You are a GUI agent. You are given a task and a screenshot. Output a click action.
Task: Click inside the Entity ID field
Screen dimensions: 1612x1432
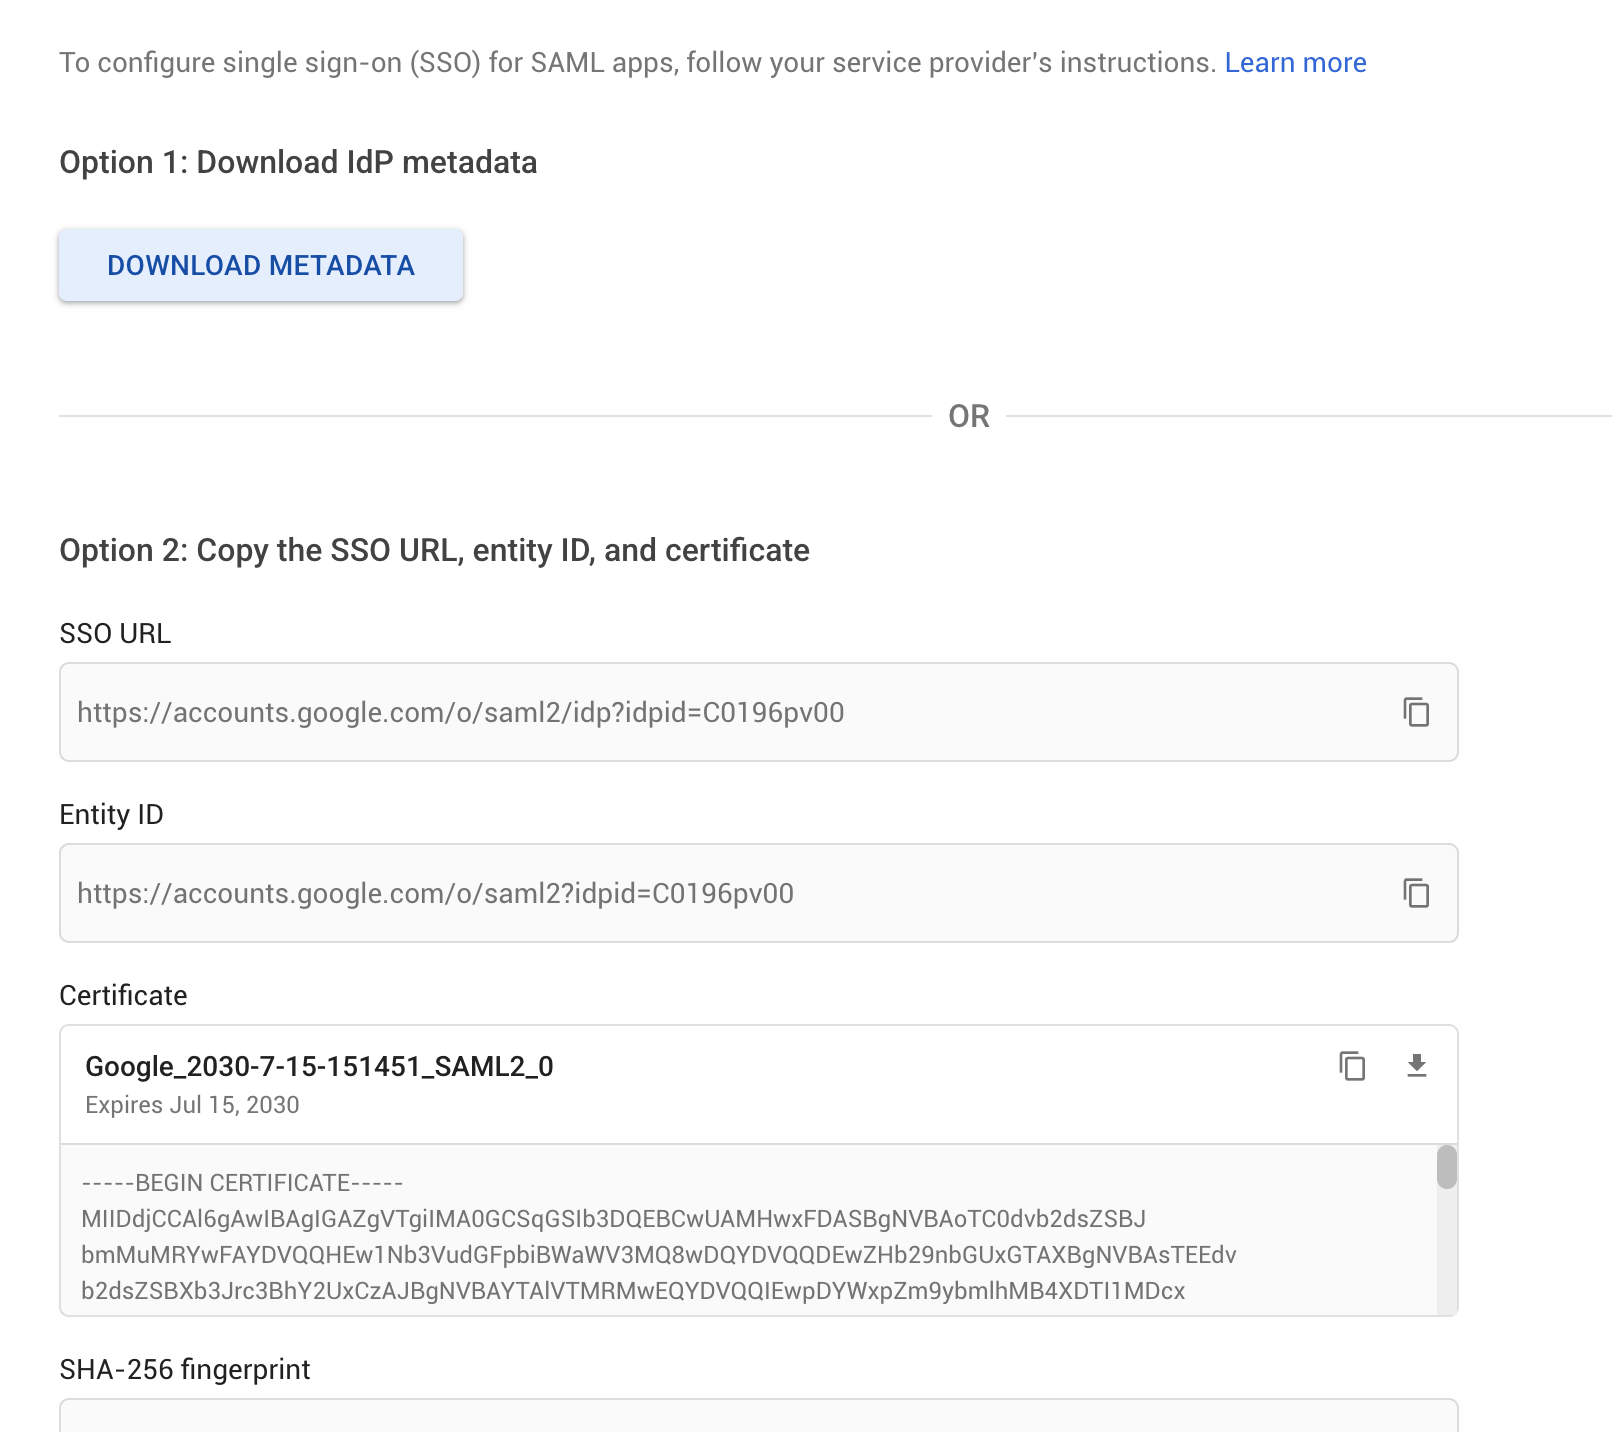point(759,893)
